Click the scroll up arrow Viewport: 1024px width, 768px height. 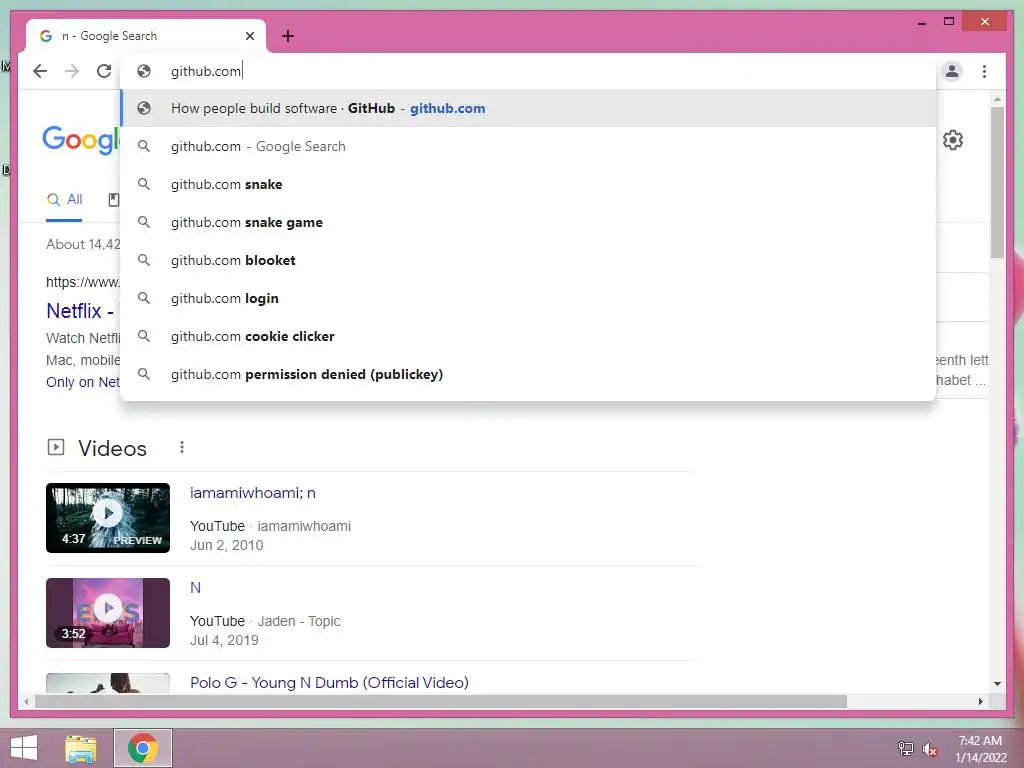coord(997,99)
